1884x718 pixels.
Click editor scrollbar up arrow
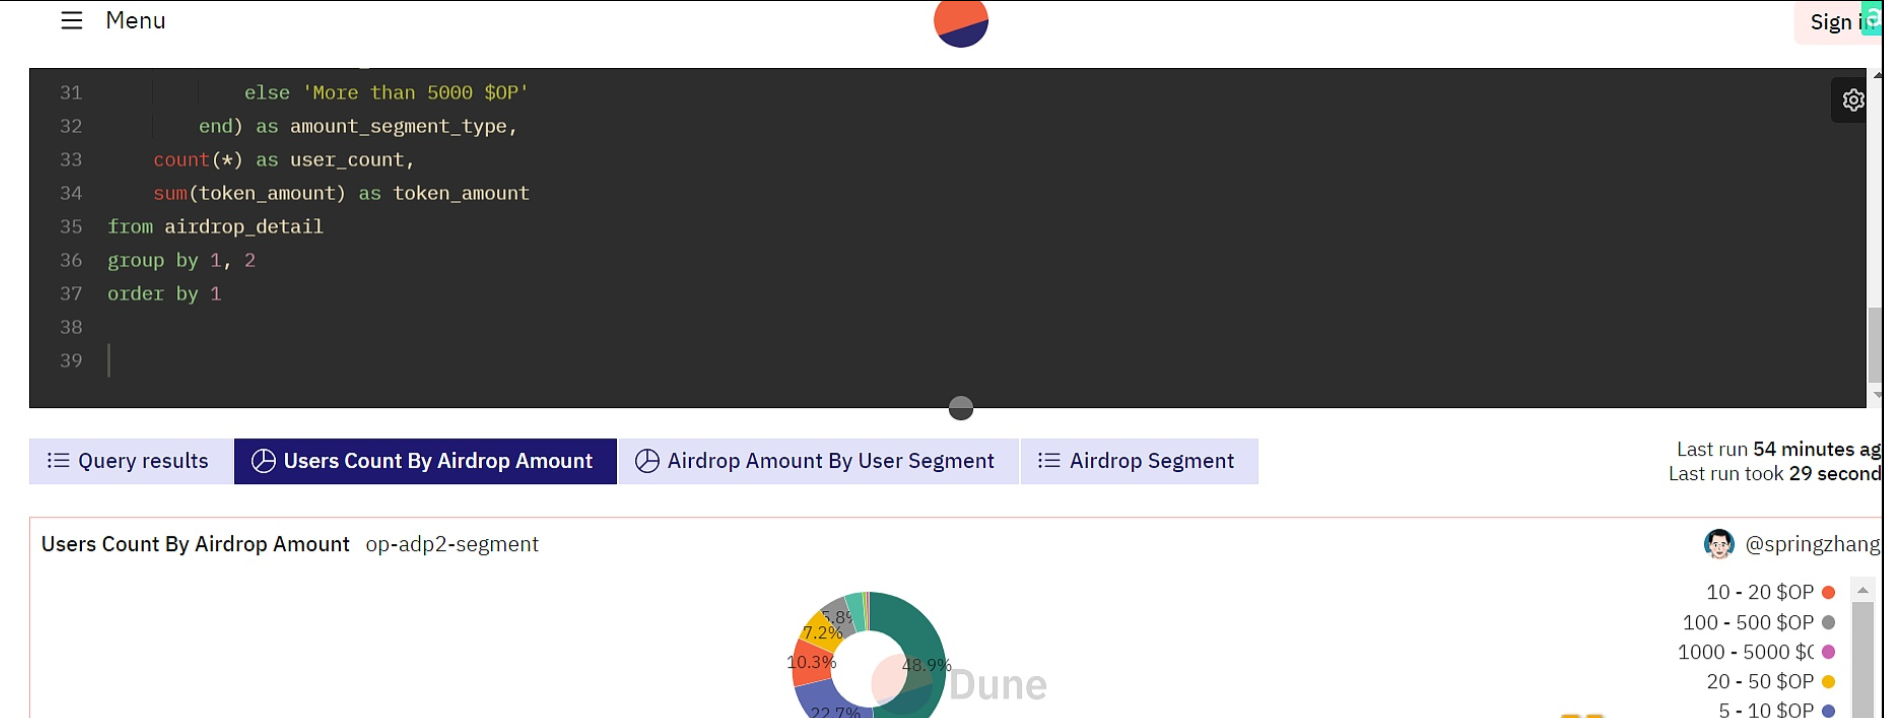click(1876, 75)
